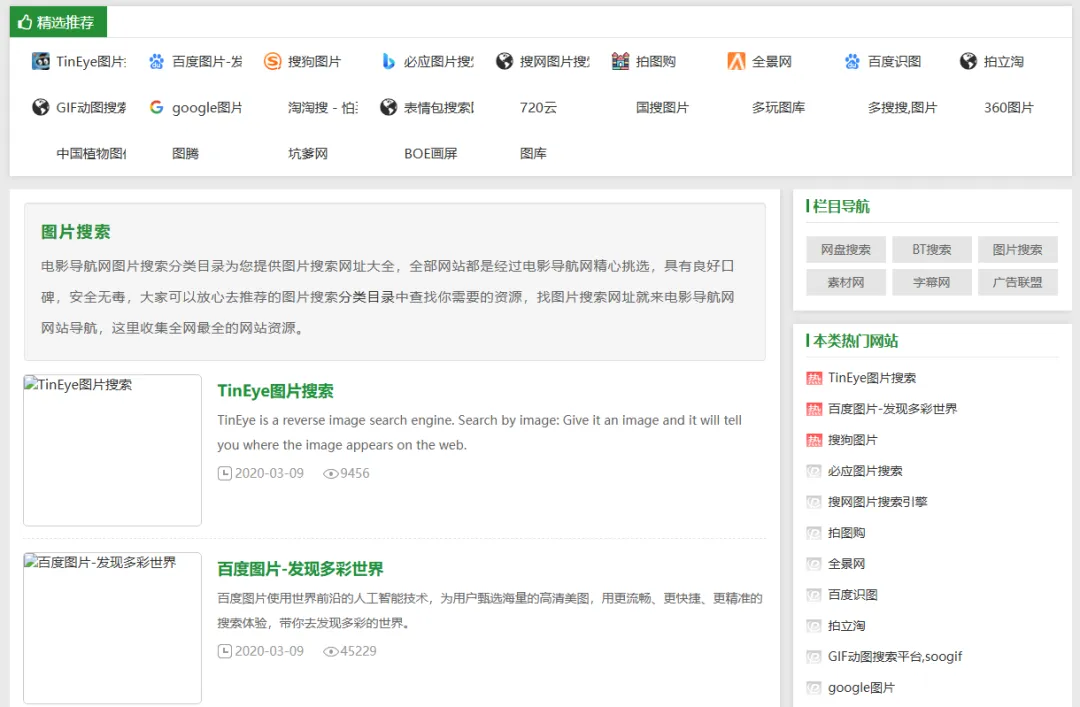The width and height of the screenshot is (1080, 707).
Task: Click the Google G logo icon
Action: [x=156, y=107]
